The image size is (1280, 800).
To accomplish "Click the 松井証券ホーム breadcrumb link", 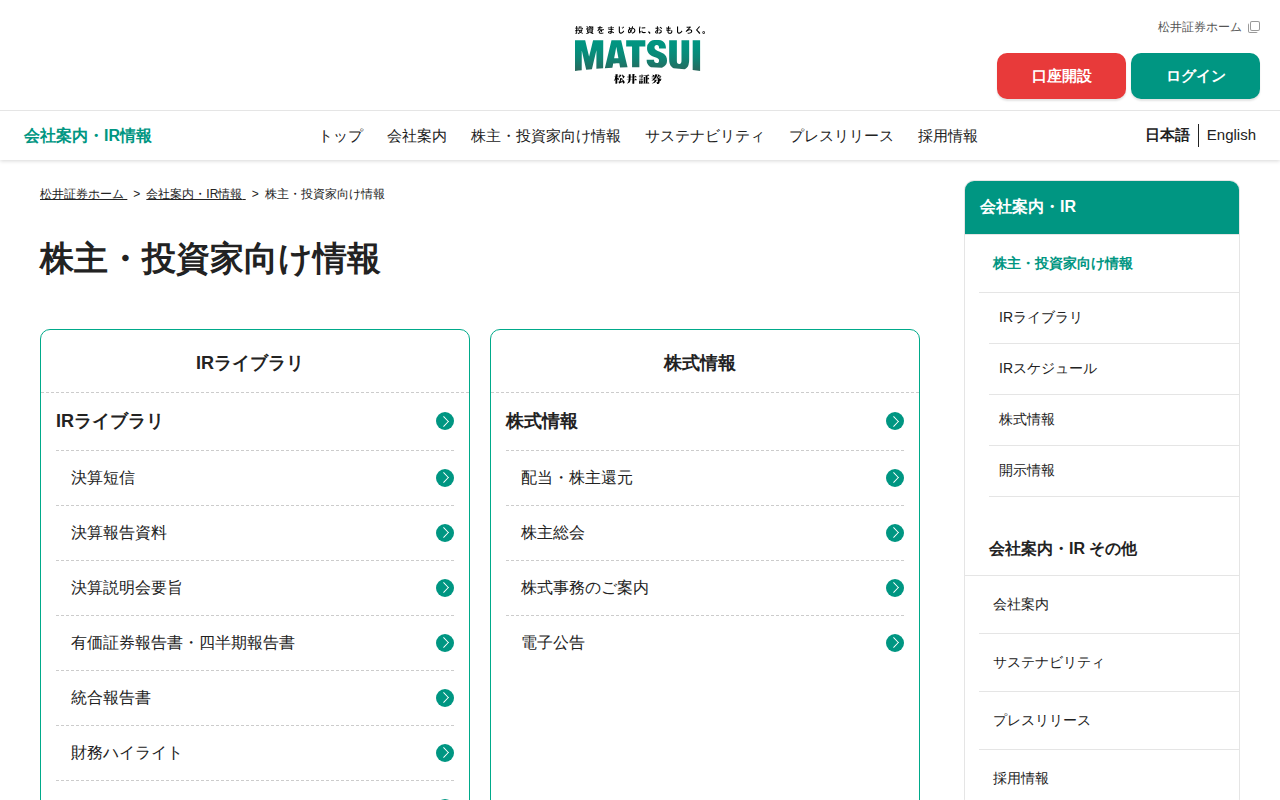I will 83,194.
